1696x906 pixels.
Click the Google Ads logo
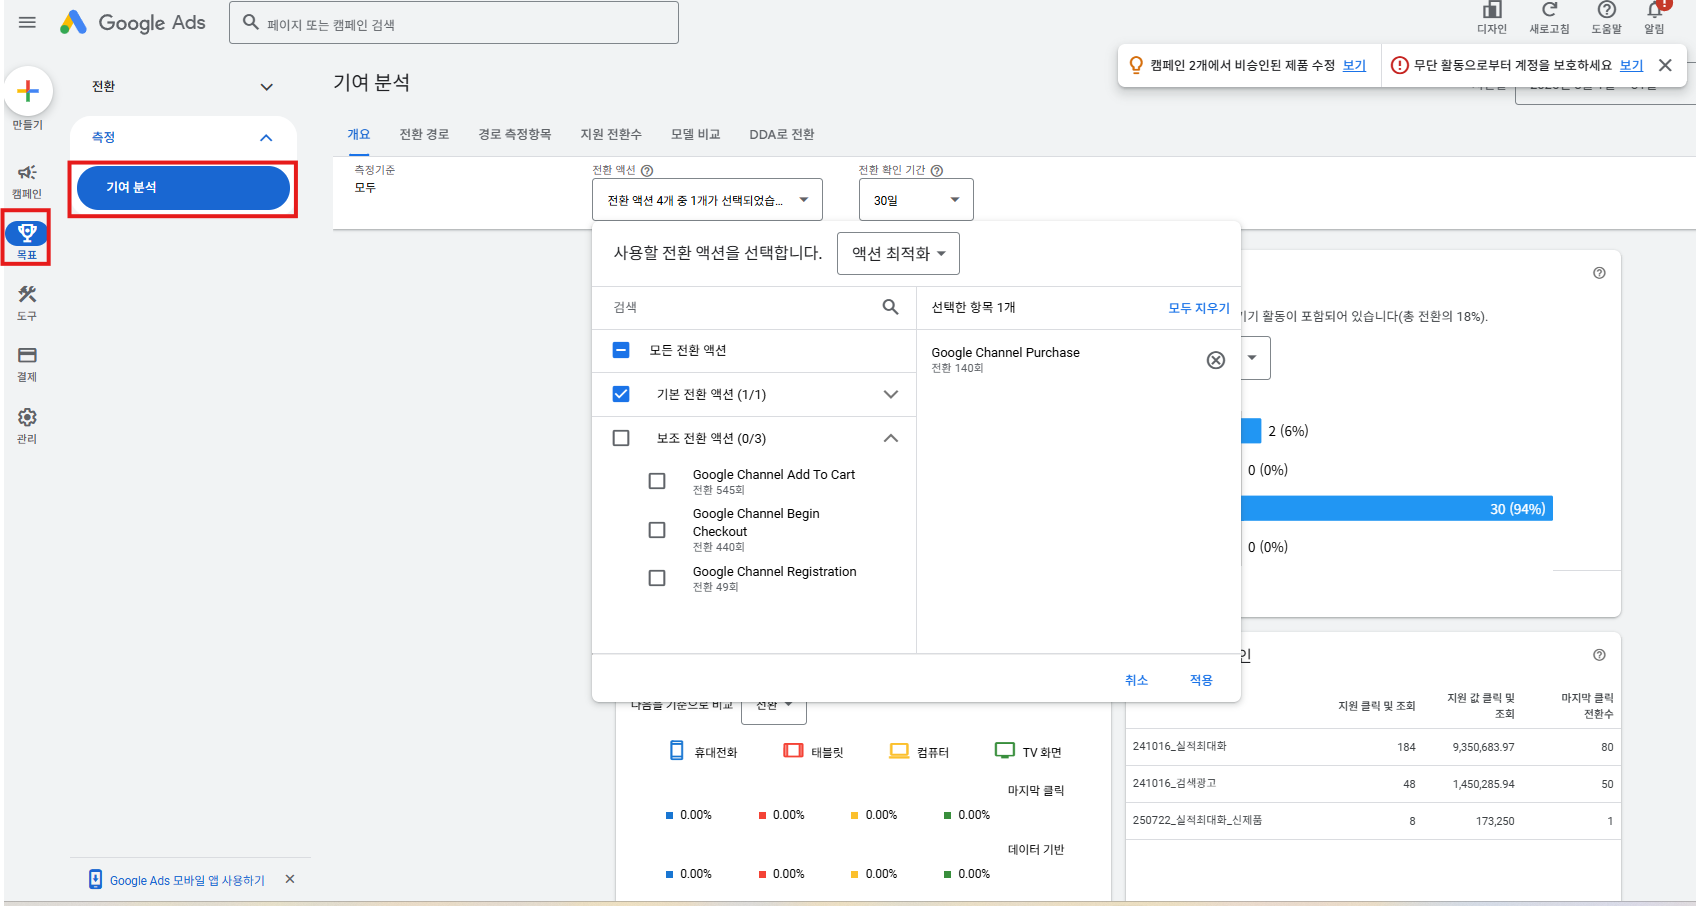pos(133,22)
